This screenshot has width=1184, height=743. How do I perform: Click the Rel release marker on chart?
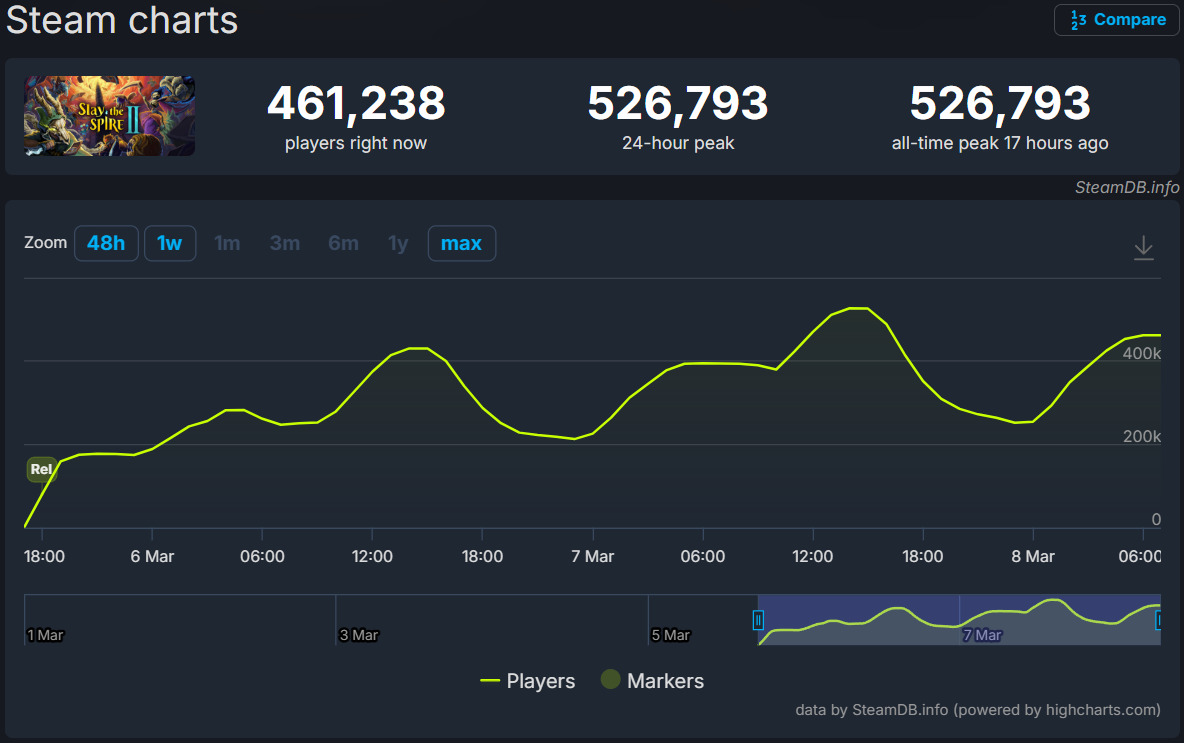point(41,469)
